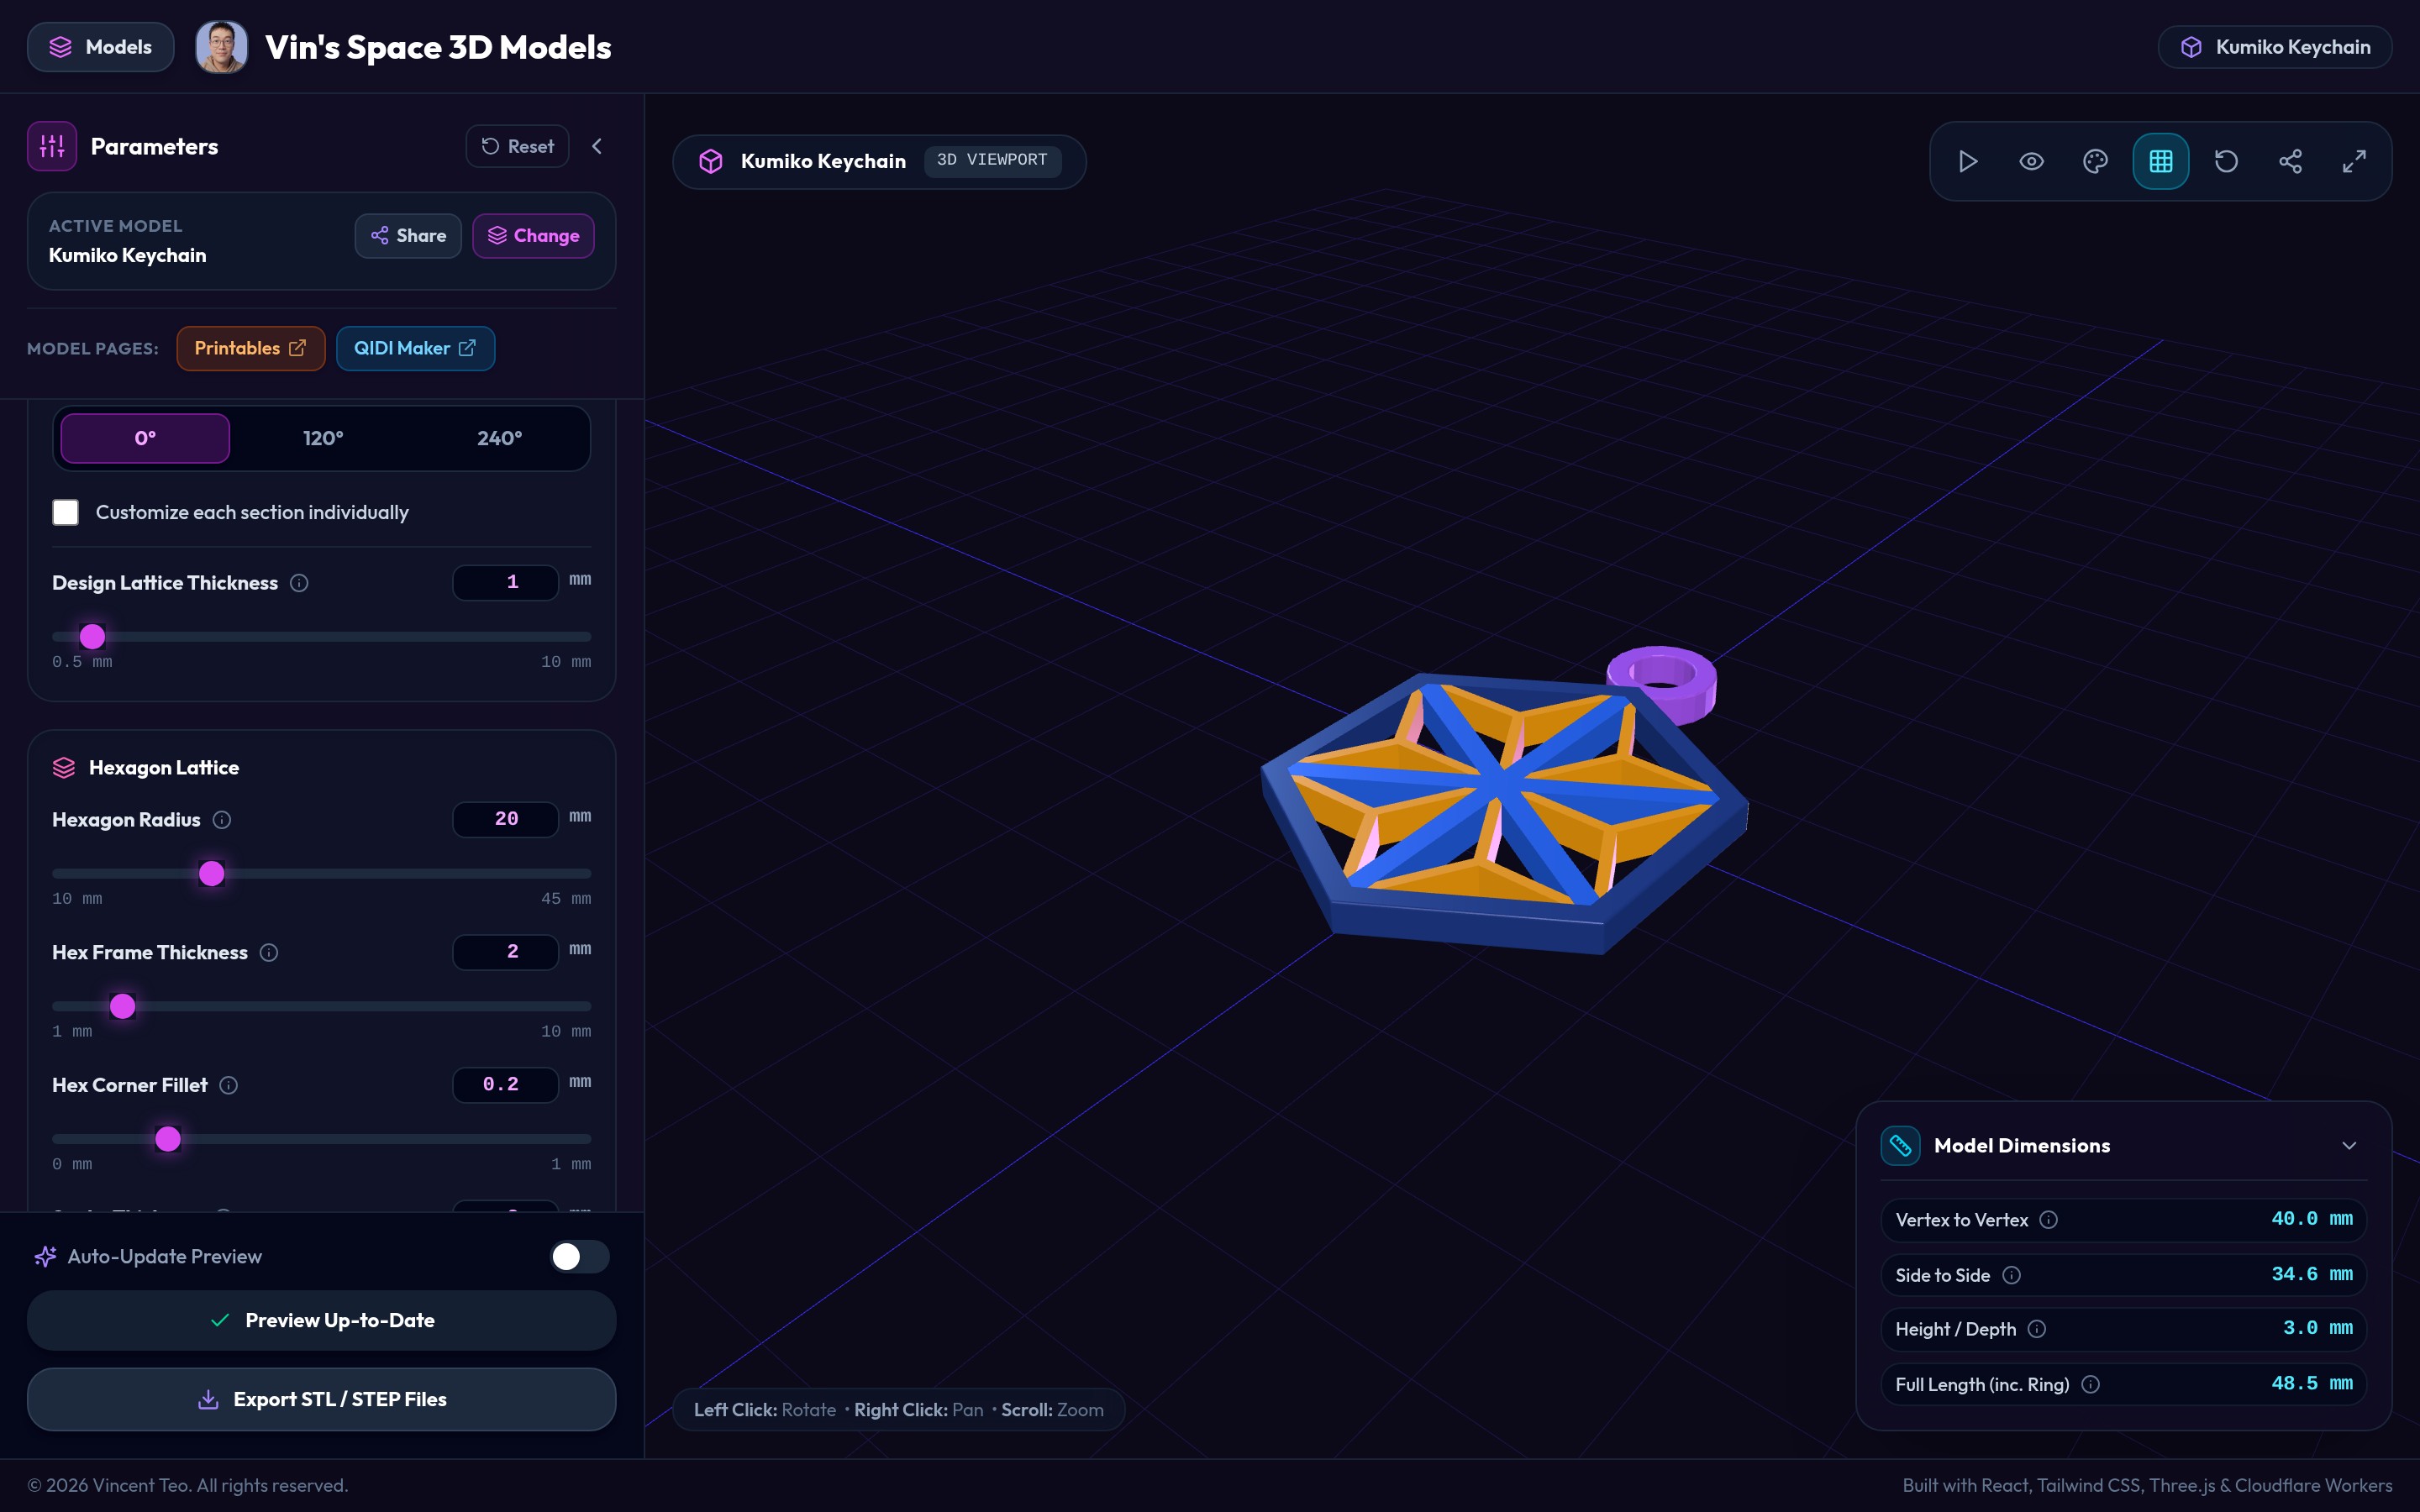
Task: Click the 40.0 mm Vertex to Vertex value
Action: pos(2312,1219)
